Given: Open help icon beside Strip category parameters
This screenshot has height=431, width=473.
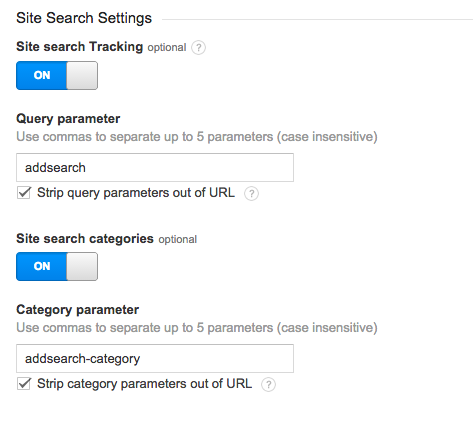Looking at the screenshot, I should [268, 384].
